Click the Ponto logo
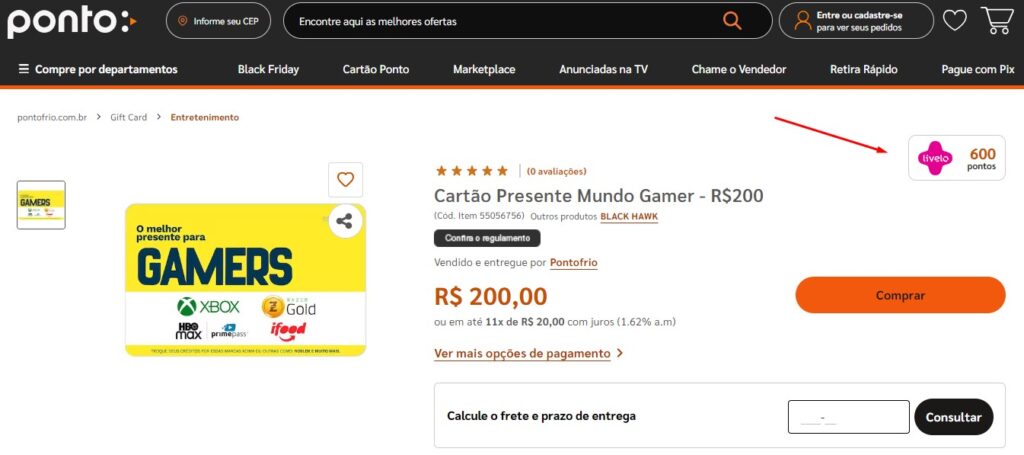This screenshot has width=1024, height=455. coord(71,20)
